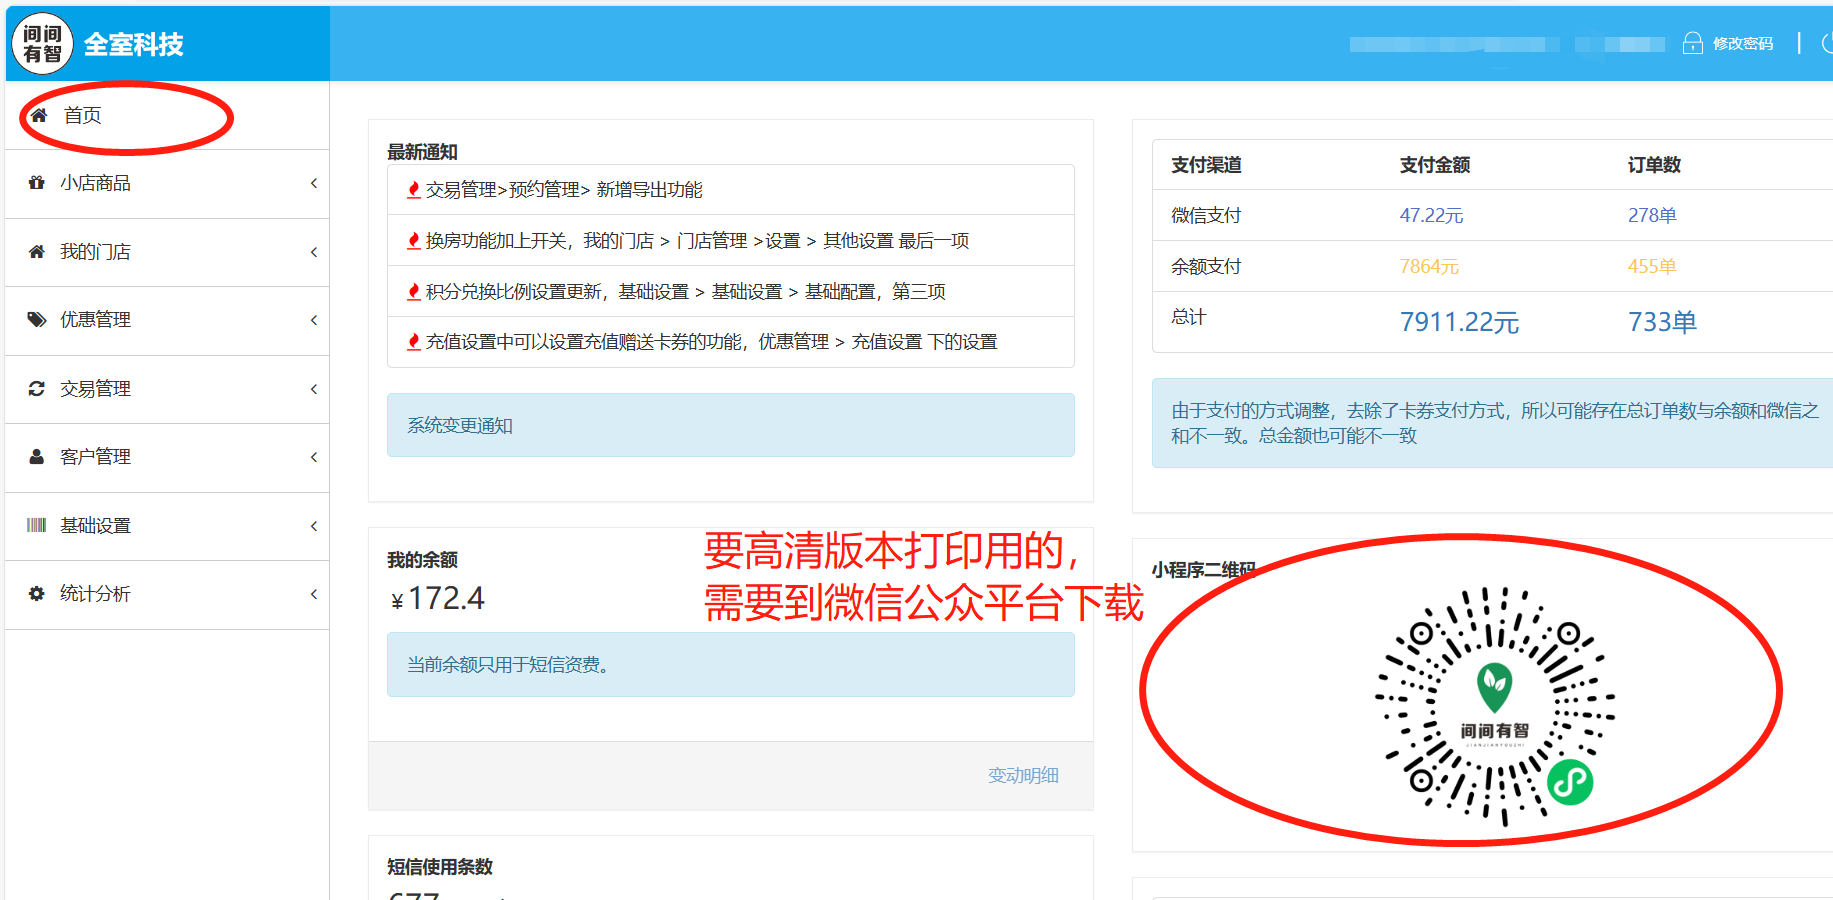Image resolution: width=1833 pixels, height=900 pixels.
Task: Click the refresh icon for 交易管理
Action: tap(37, 389)
